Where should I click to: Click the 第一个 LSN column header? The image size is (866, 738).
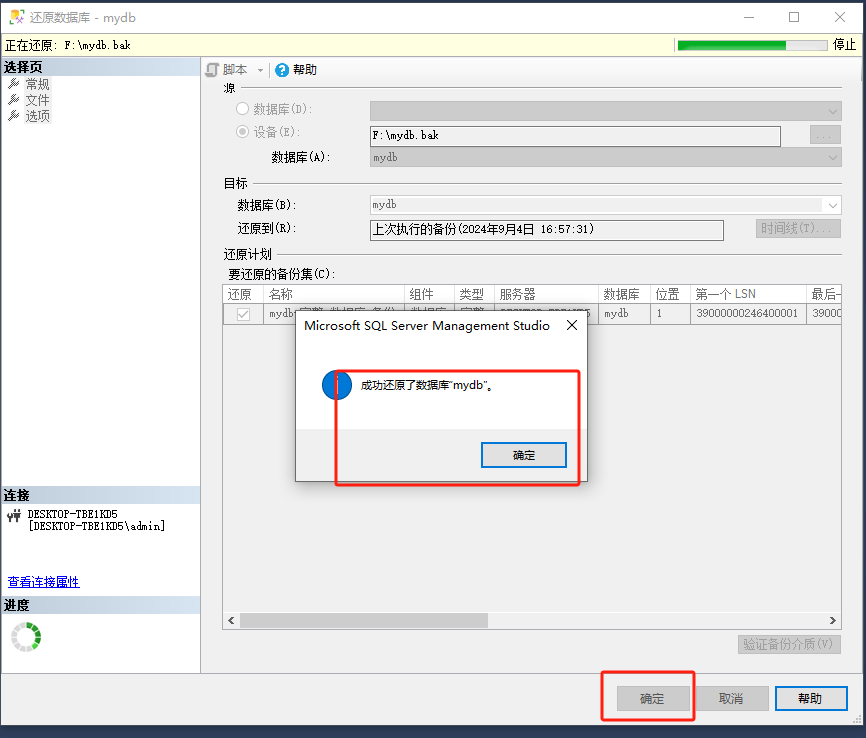pos(748,294)
